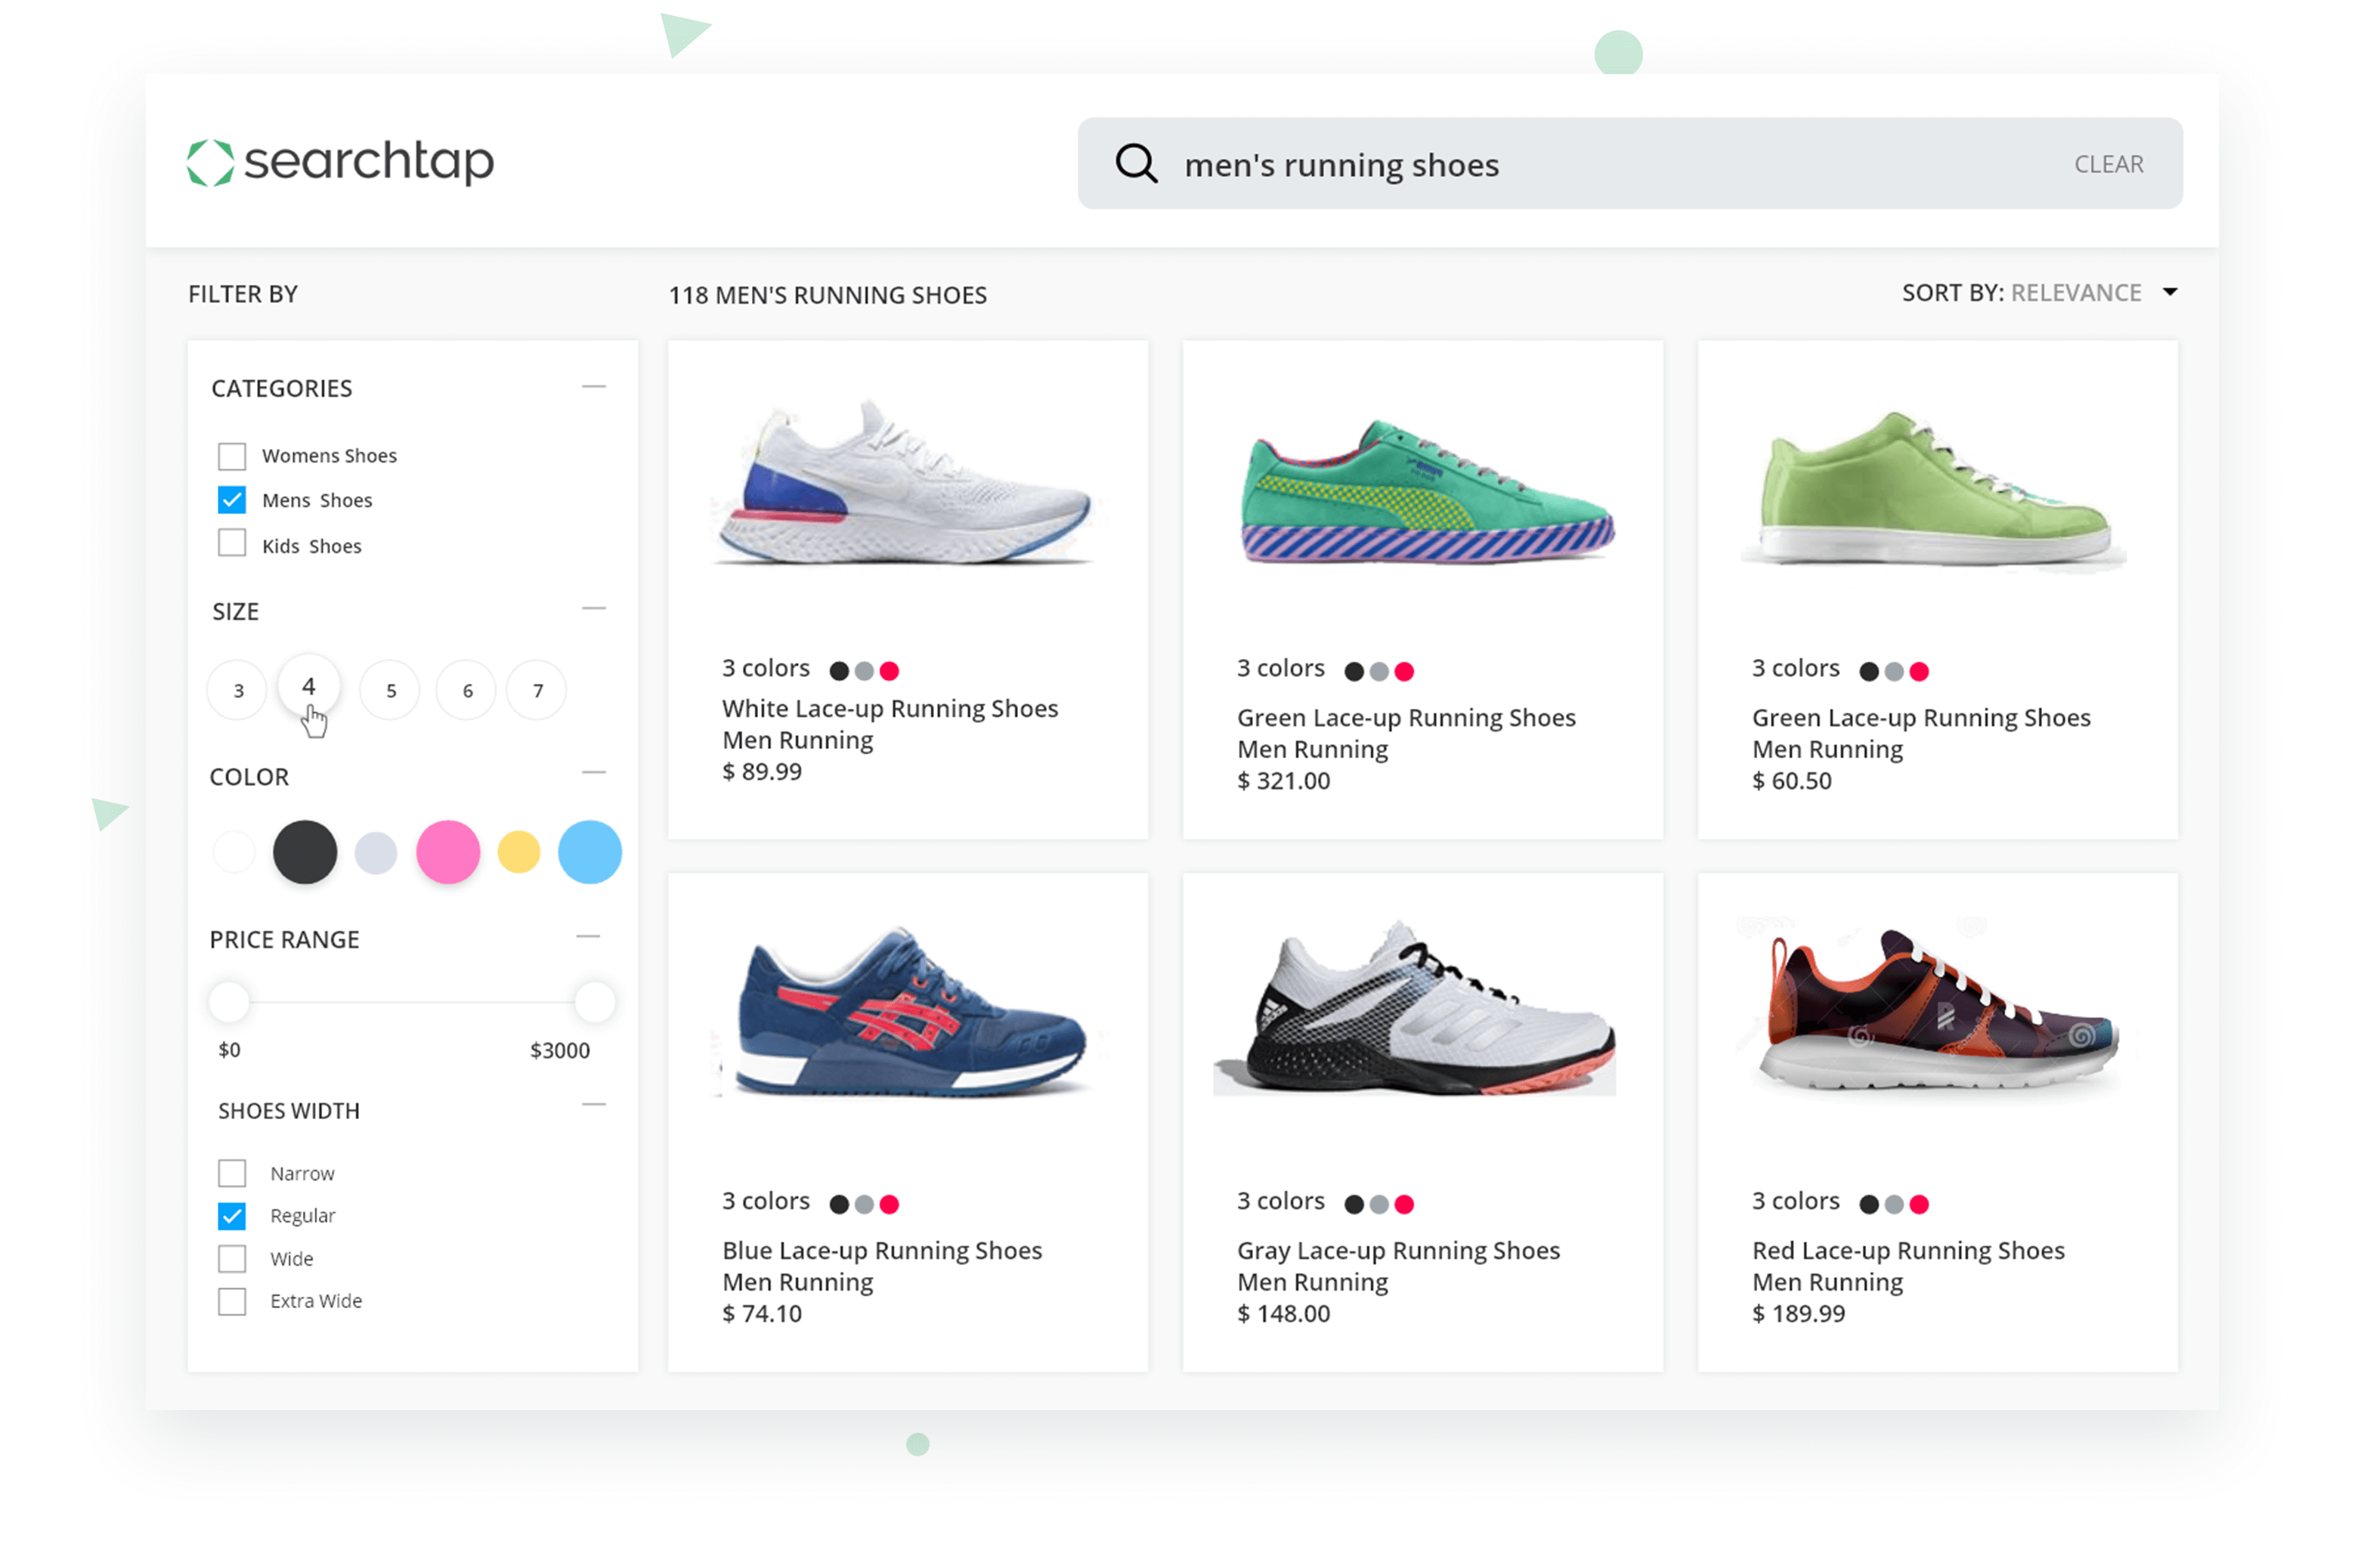
Task: Collapse the Price Range section
Action: point(588,936)
